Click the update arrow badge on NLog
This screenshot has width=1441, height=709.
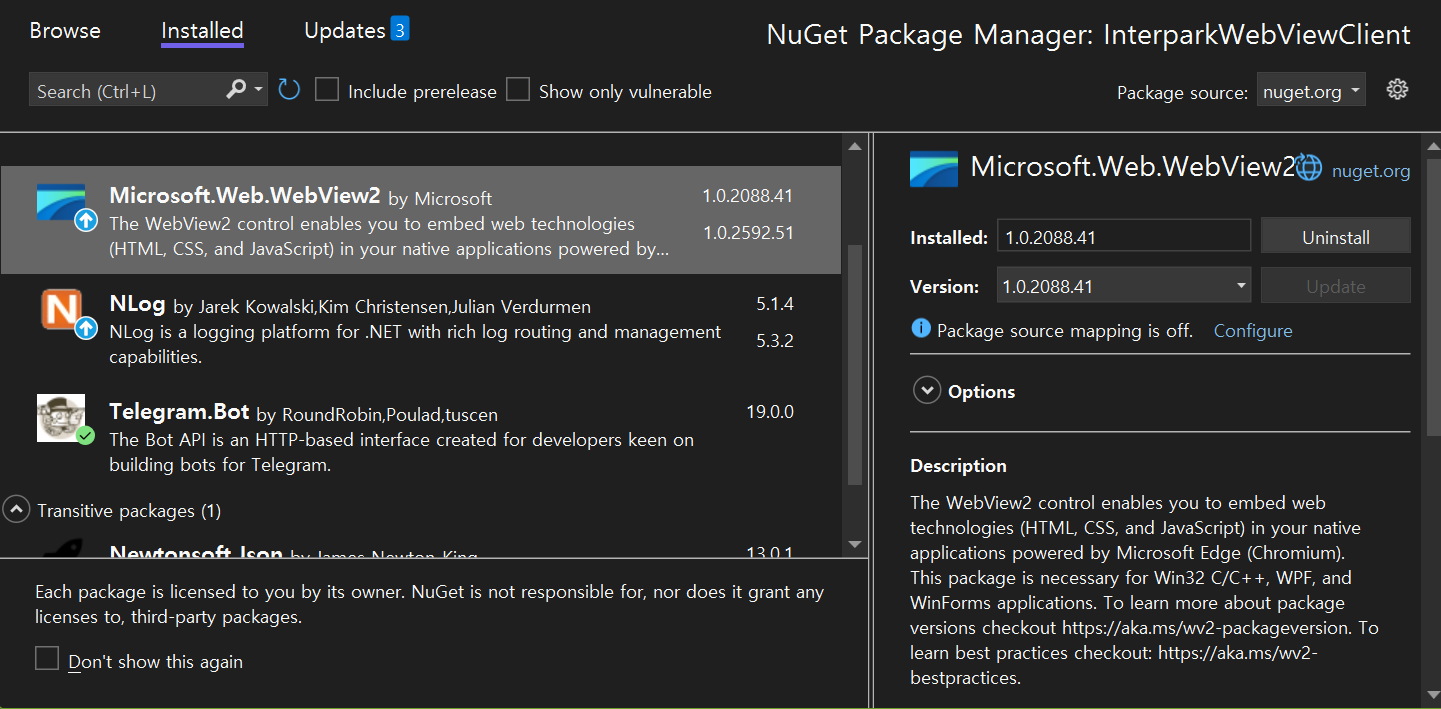86,327
